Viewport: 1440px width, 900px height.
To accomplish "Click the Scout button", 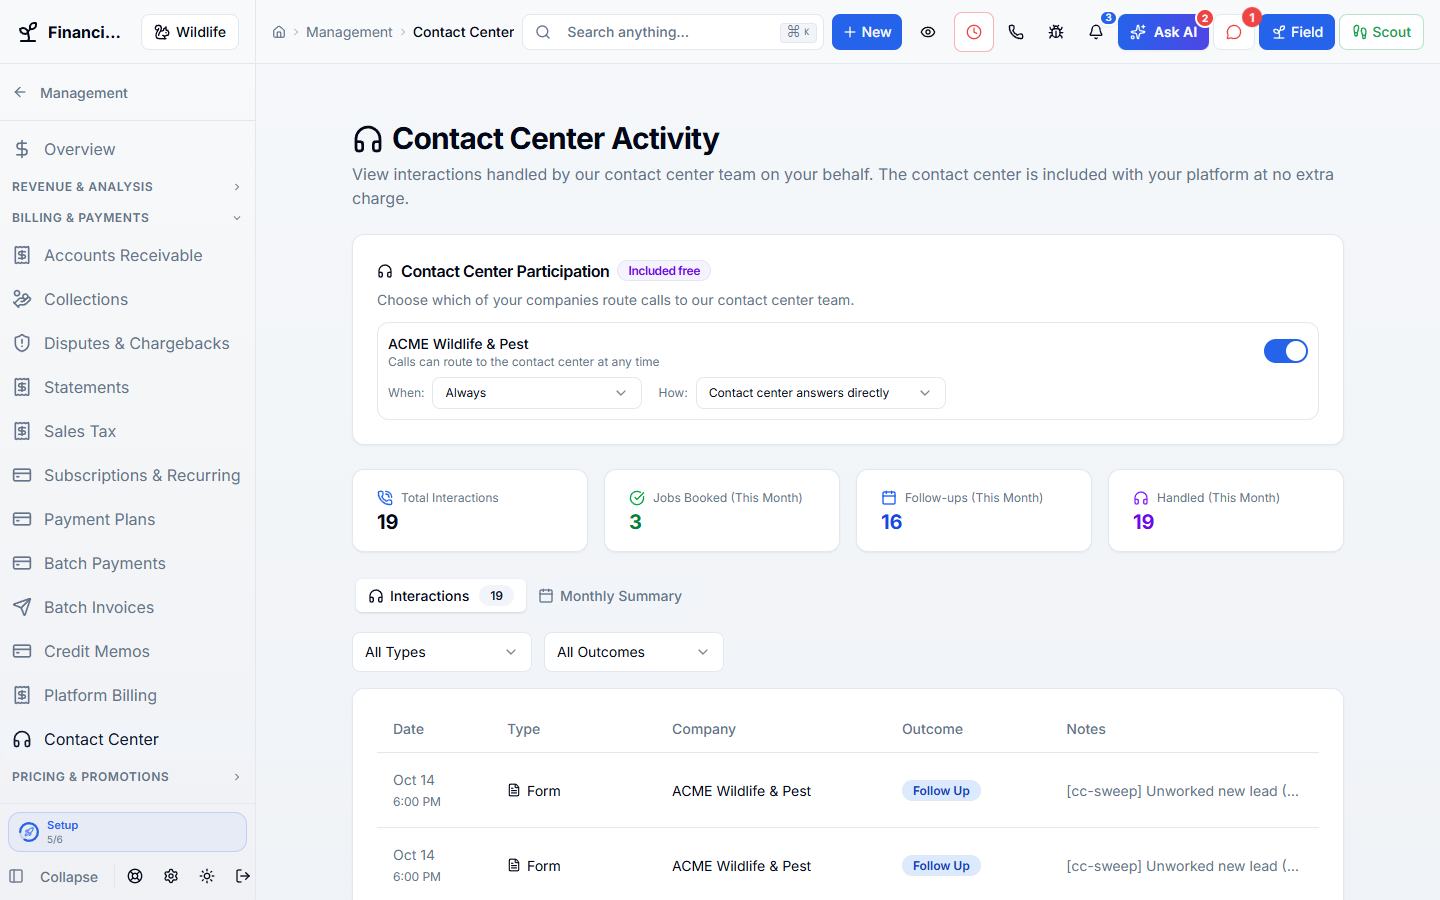I will pos(1381,32).
